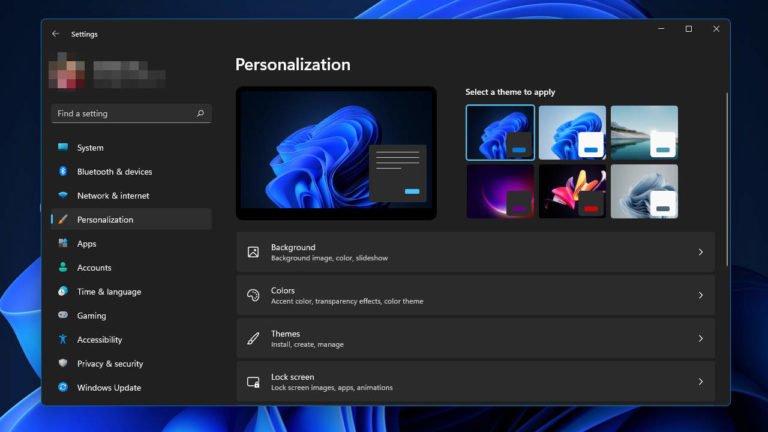Screen dimensions: 768x432
Task: Expand Themes chevron arrow
Action: tap(701, 338)
